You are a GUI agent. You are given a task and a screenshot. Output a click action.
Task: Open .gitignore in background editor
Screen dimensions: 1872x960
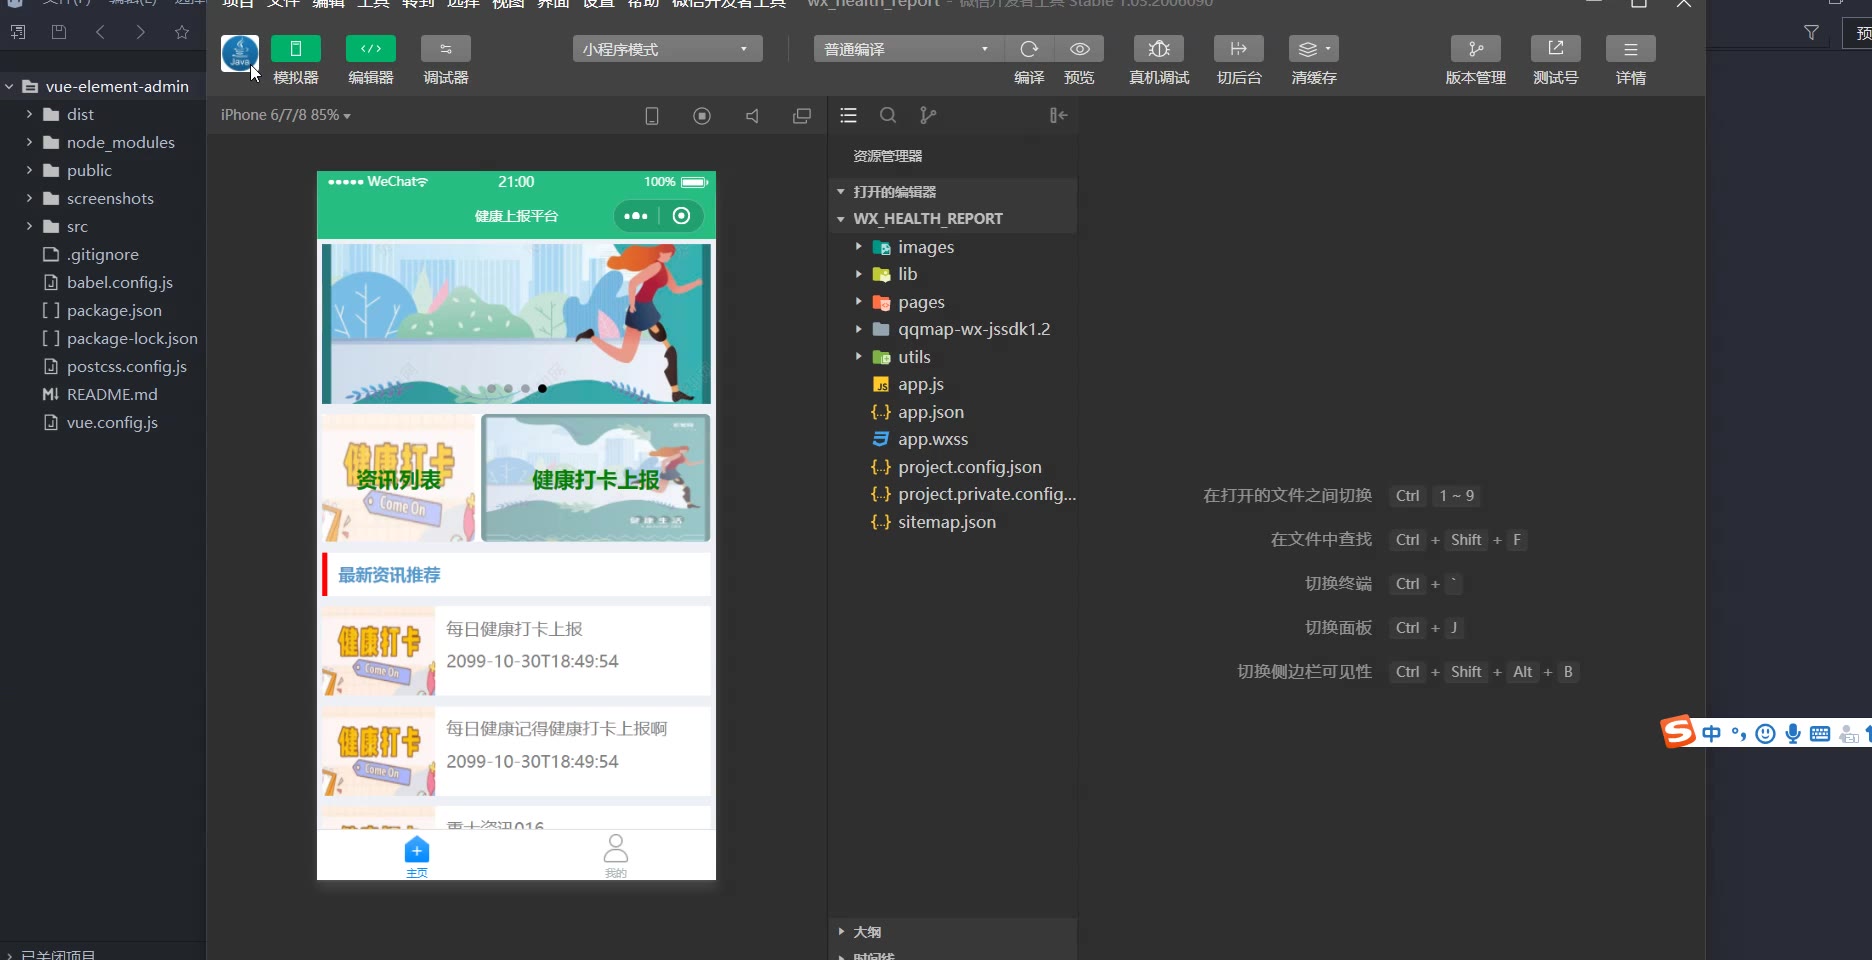coord(103,255)
